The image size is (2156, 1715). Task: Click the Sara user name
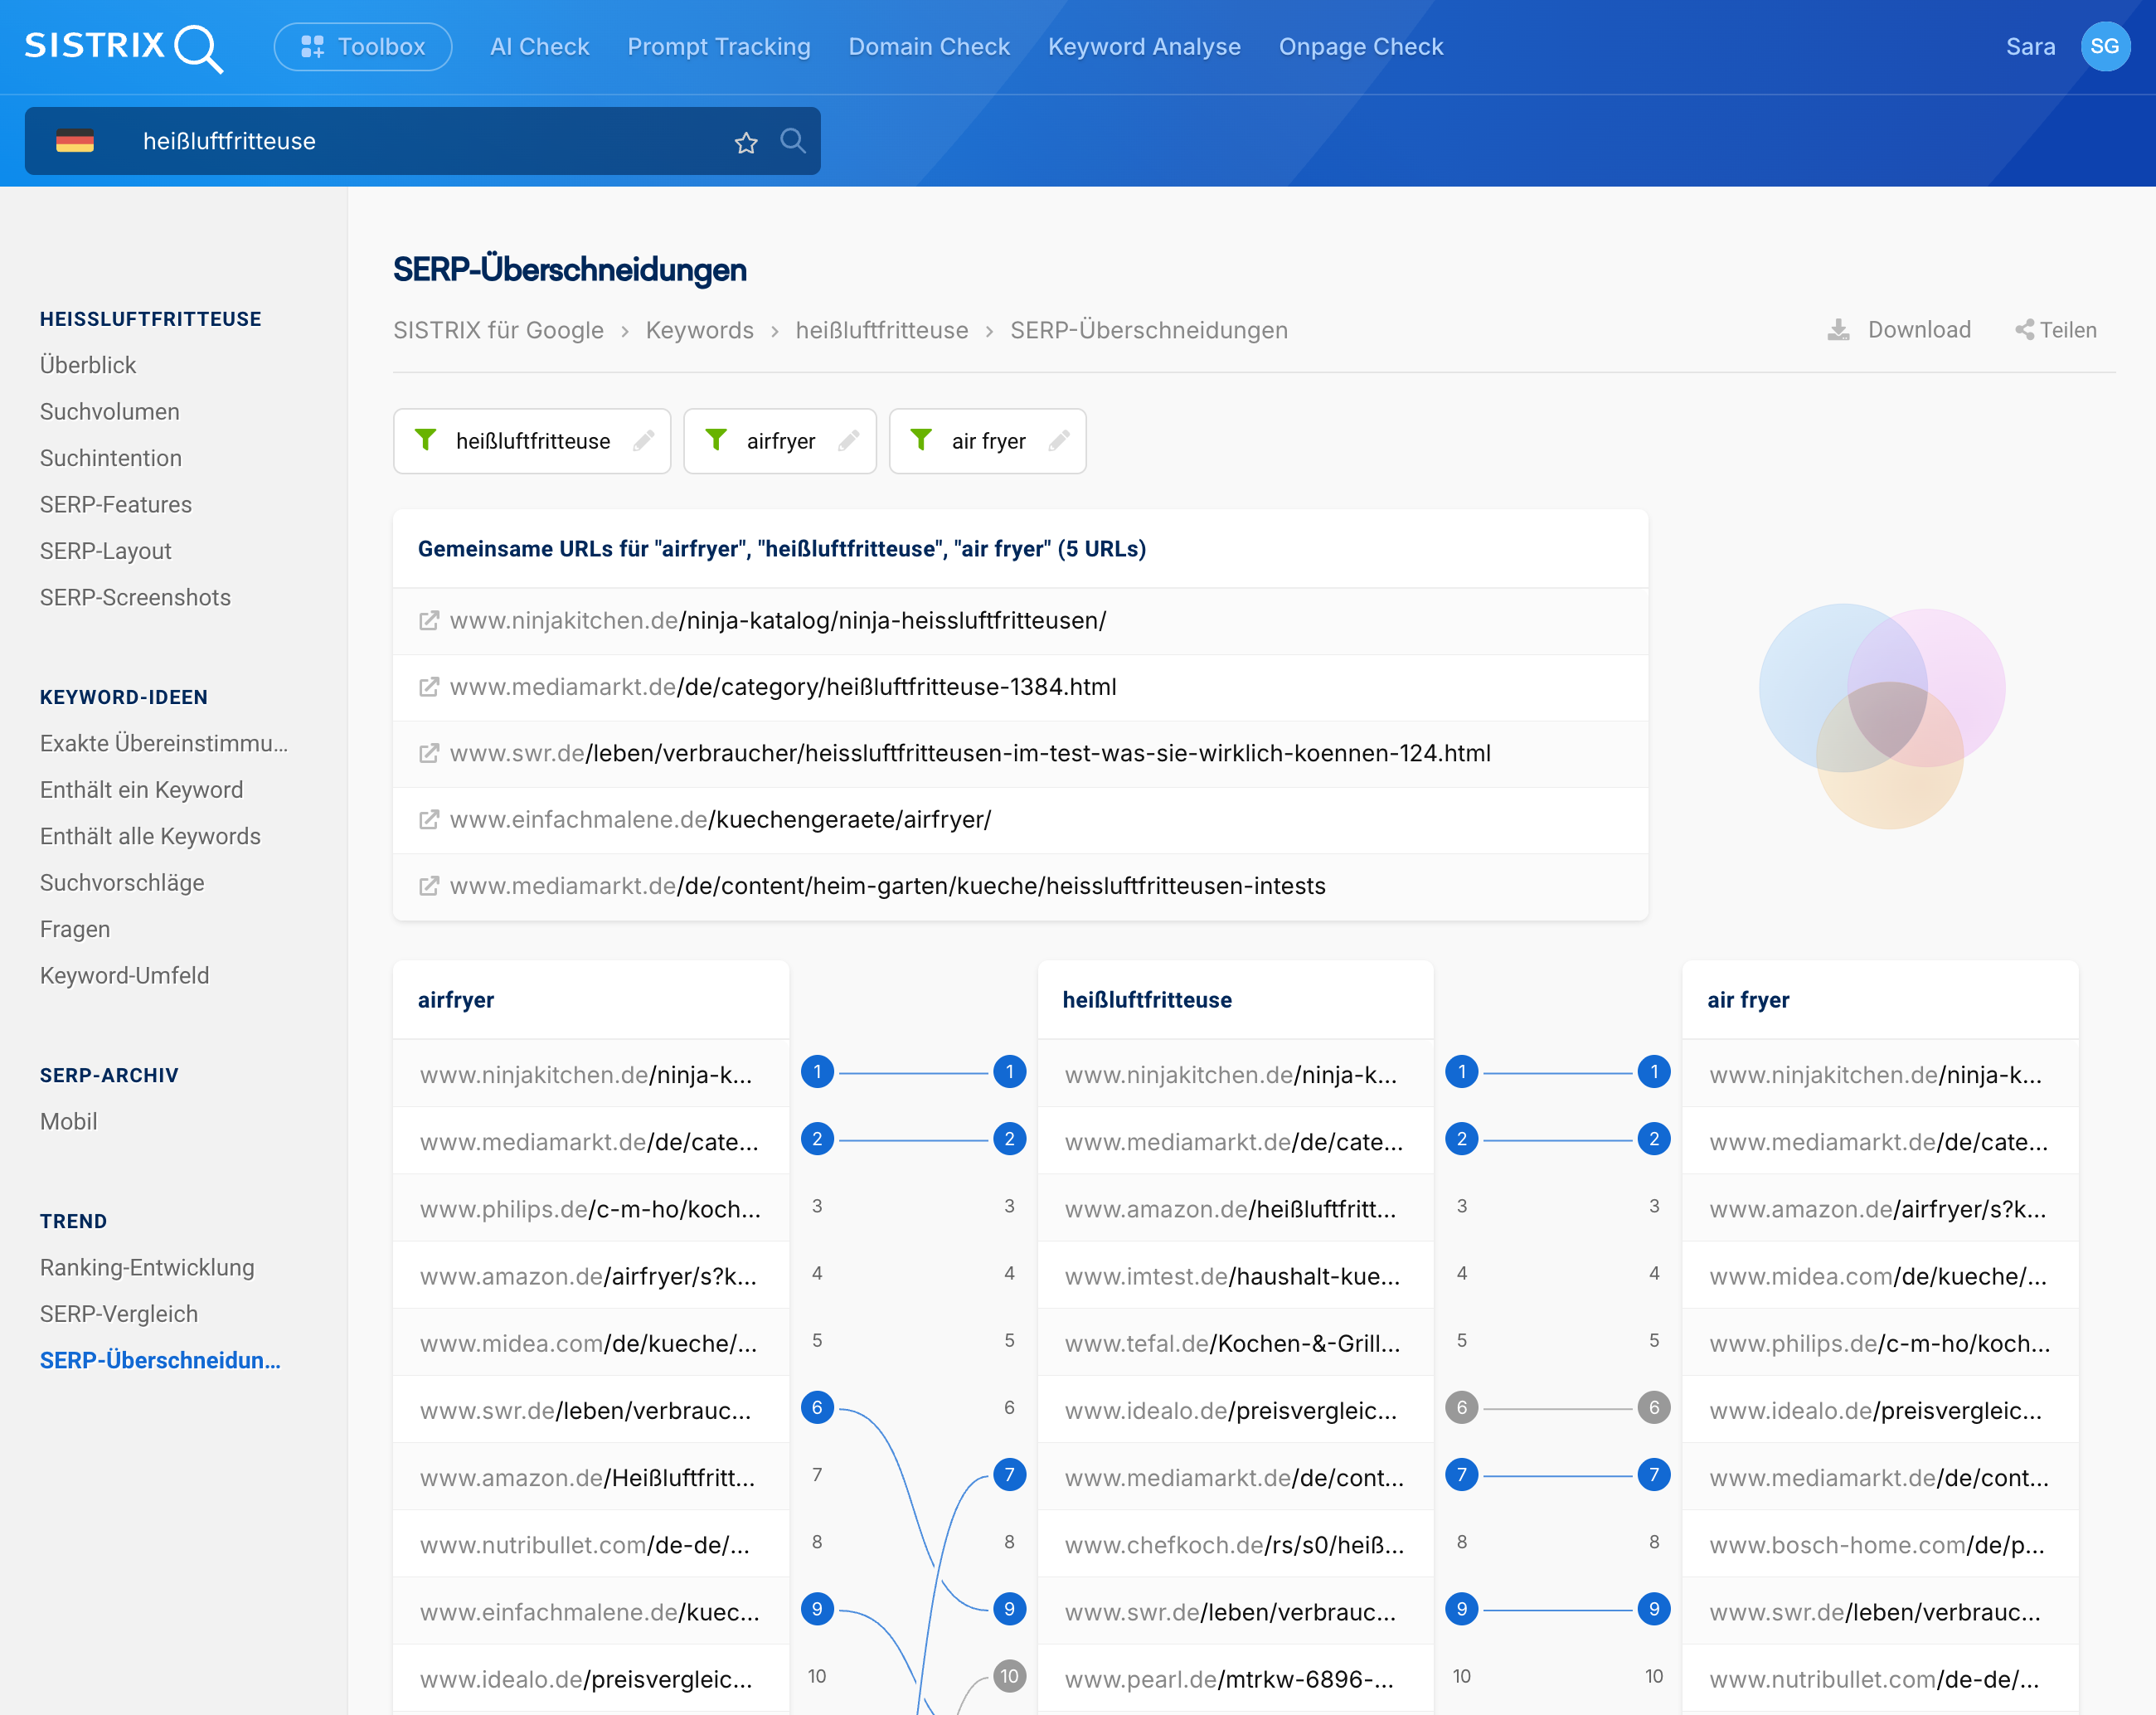2030,47
